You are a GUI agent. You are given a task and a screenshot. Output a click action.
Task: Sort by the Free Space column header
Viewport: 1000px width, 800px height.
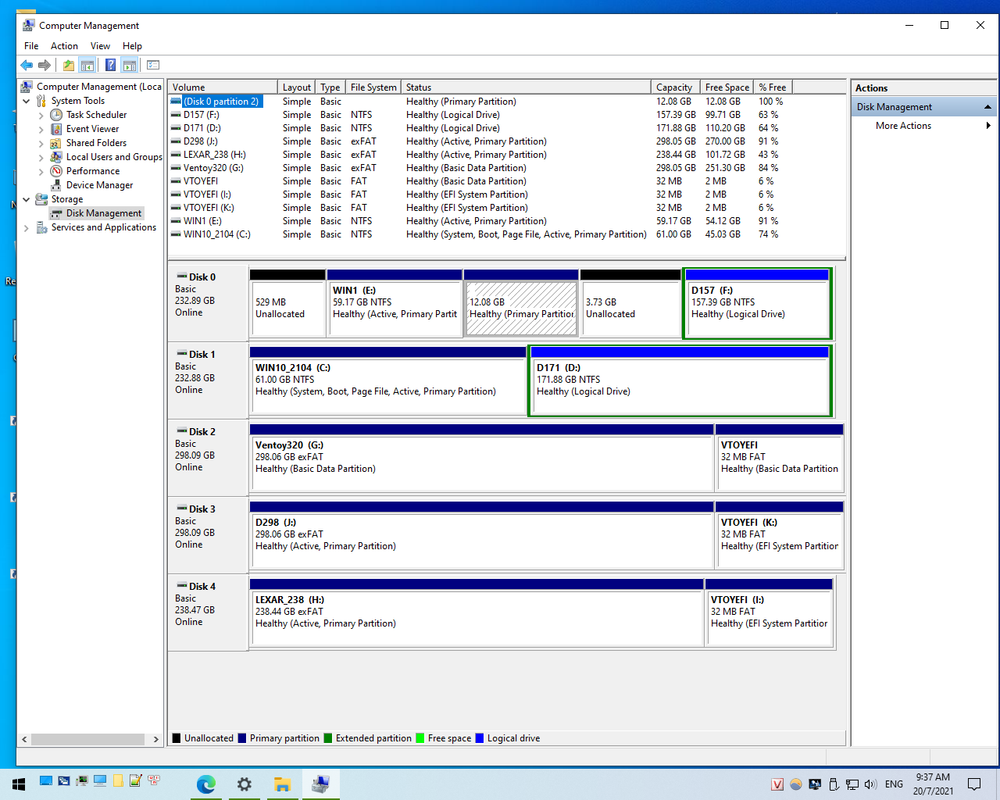click(x=726, y=87)
